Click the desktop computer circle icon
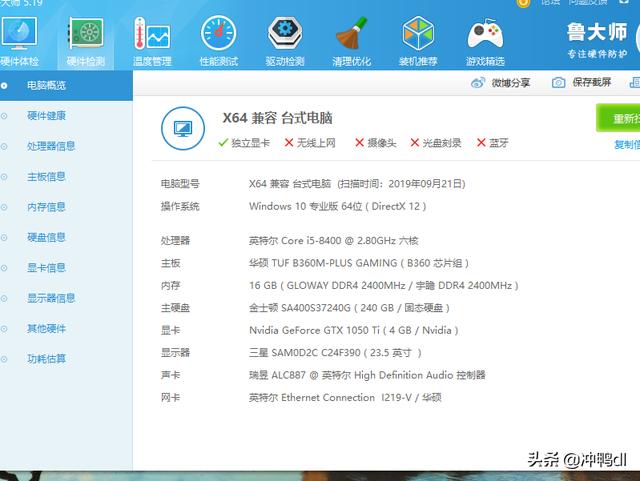This screenshot has height=481, width=640. click(x=183, y=128)
